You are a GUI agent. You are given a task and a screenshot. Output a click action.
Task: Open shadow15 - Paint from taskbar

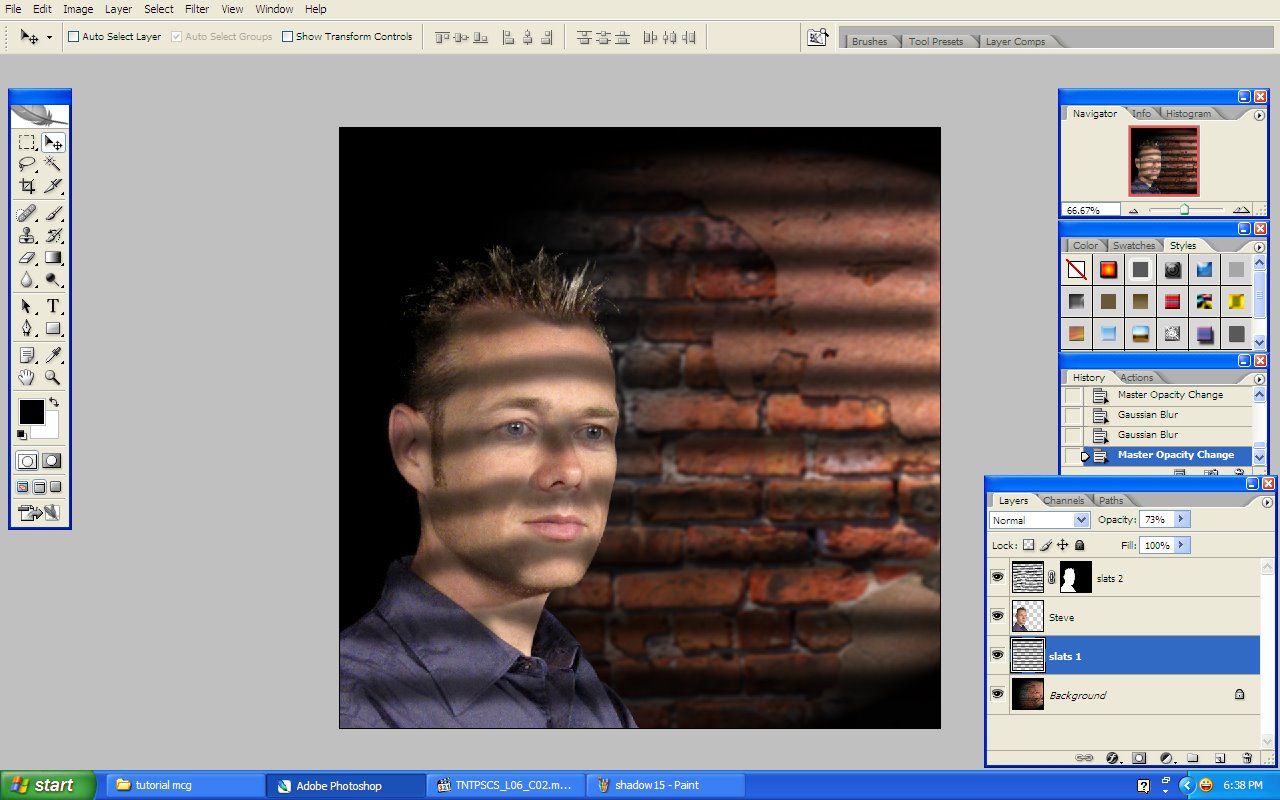(x=665, y=785)
